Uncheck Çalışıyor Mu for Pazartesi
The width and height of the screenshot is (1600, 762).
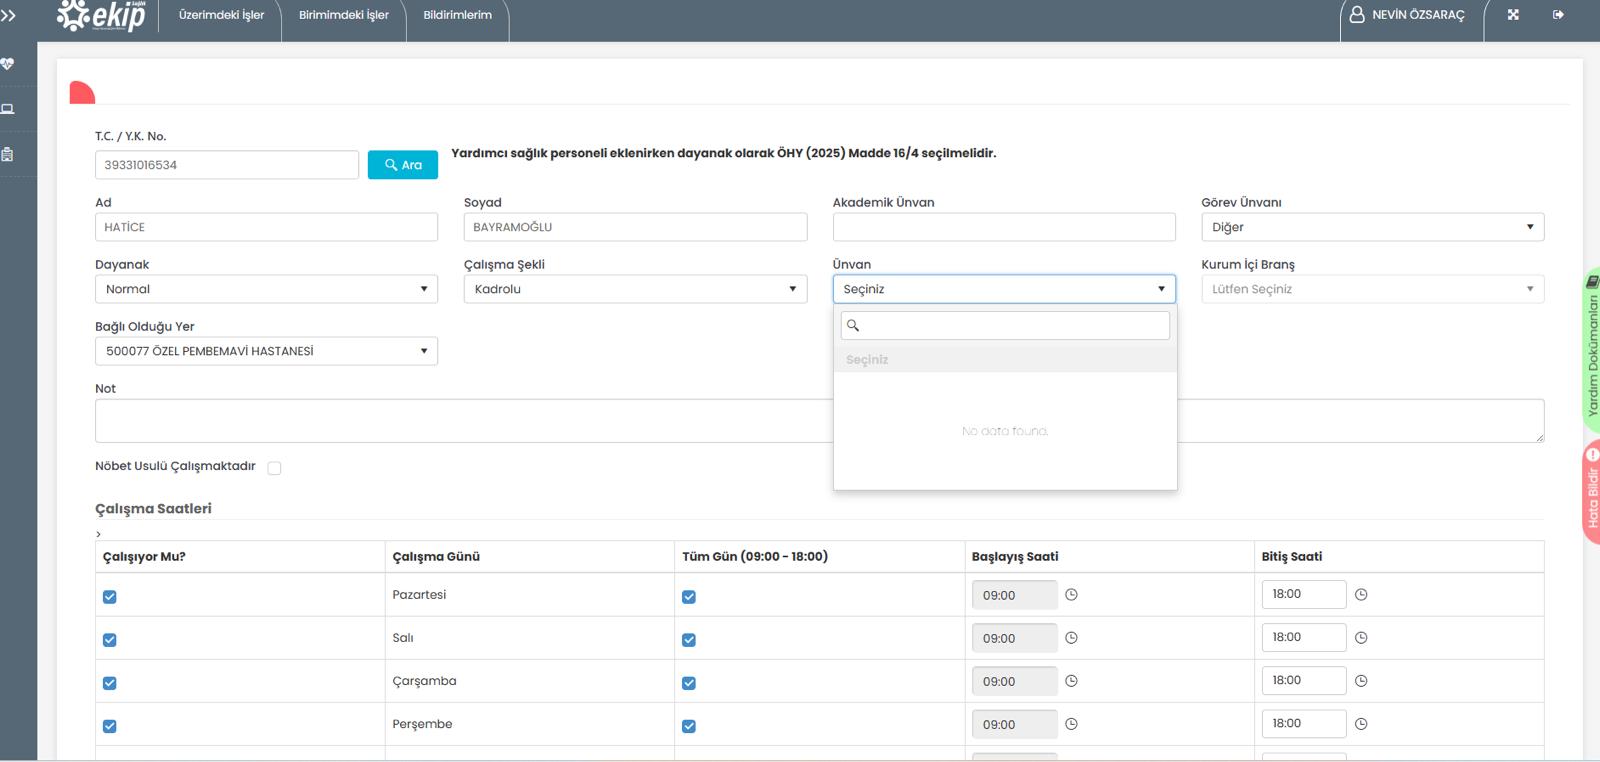(110, 597)
